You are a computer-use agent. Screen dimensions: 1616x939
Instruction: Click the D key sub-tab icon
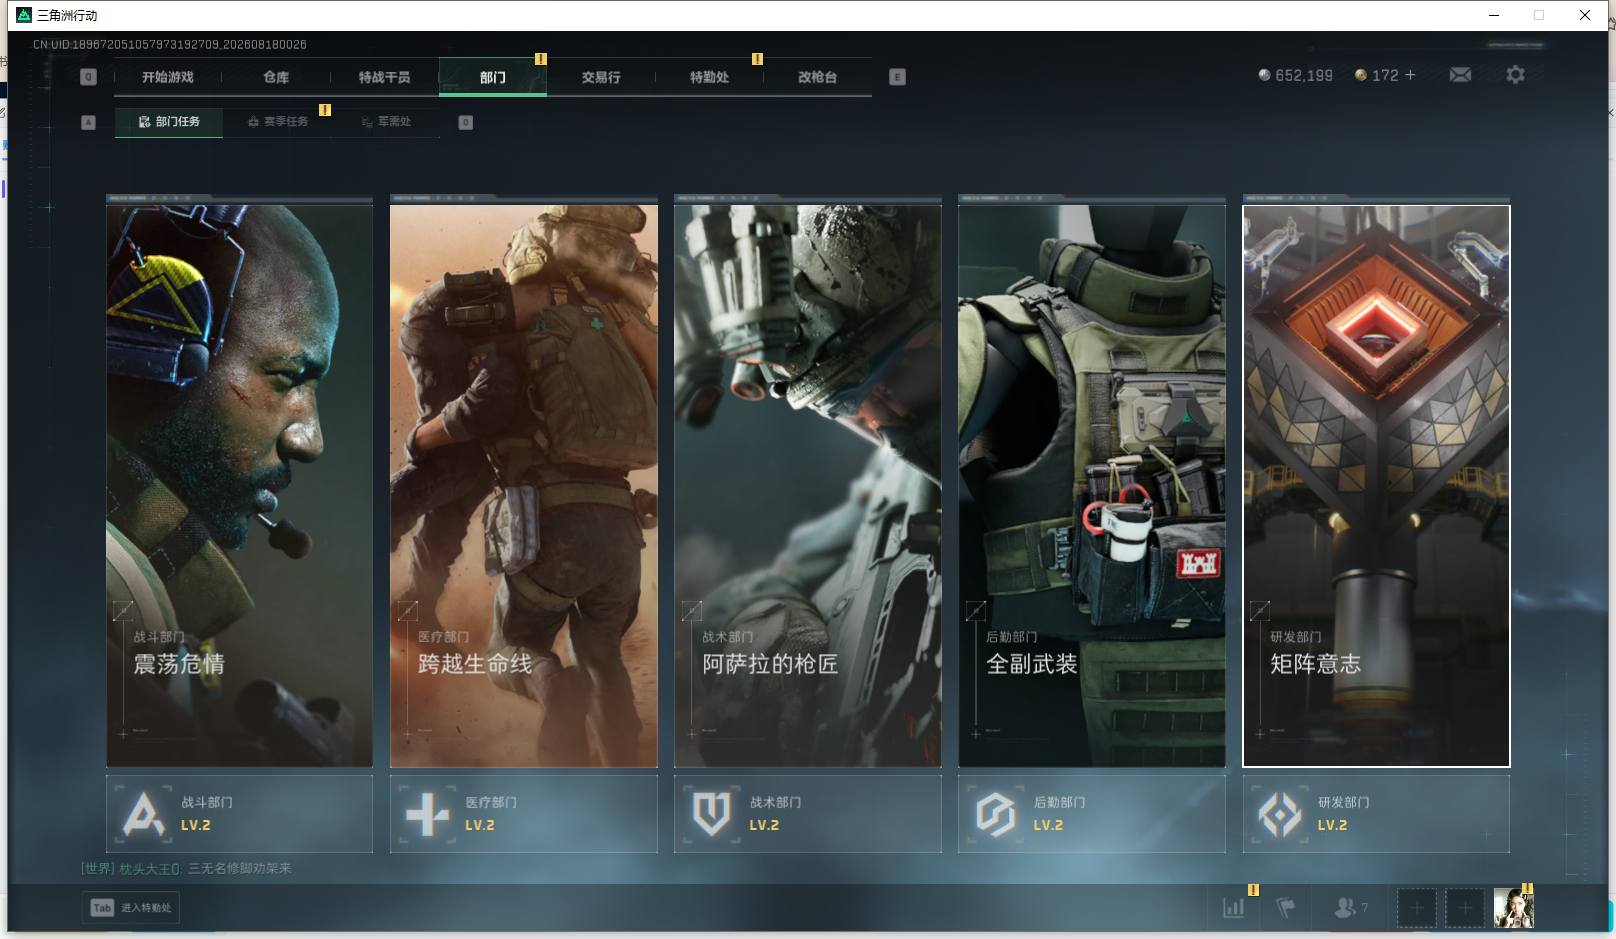(x=465, y=122)
